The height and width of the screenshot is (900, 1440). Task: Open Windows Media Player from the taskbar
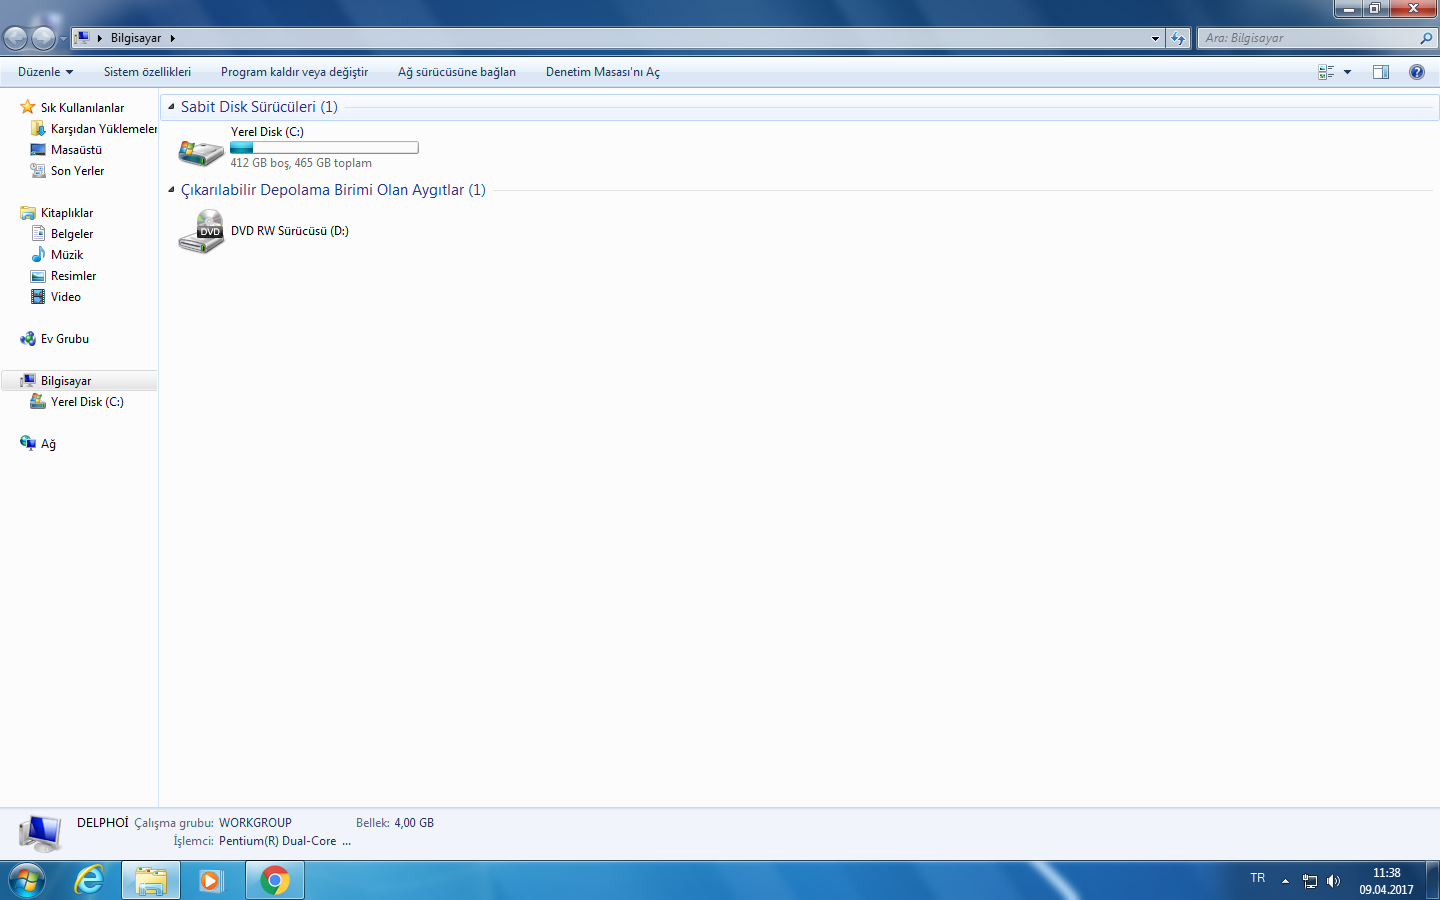point(211,880)
